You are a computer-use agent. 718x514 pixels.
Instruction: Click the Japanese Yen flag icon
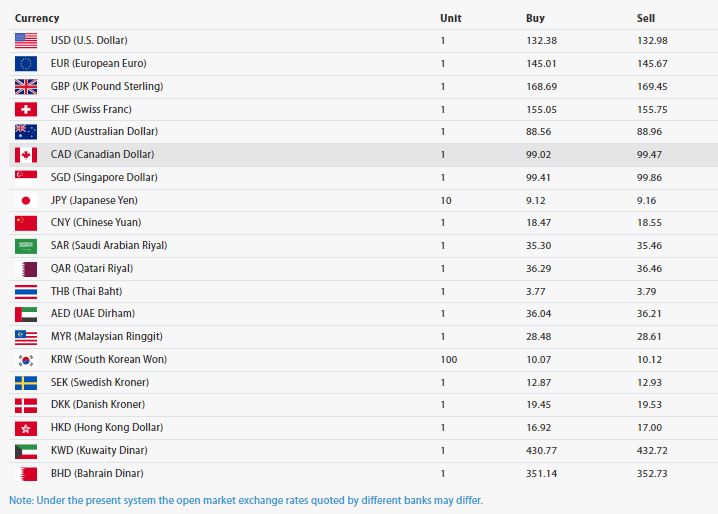pyautogui.click(x=26, y=200)
